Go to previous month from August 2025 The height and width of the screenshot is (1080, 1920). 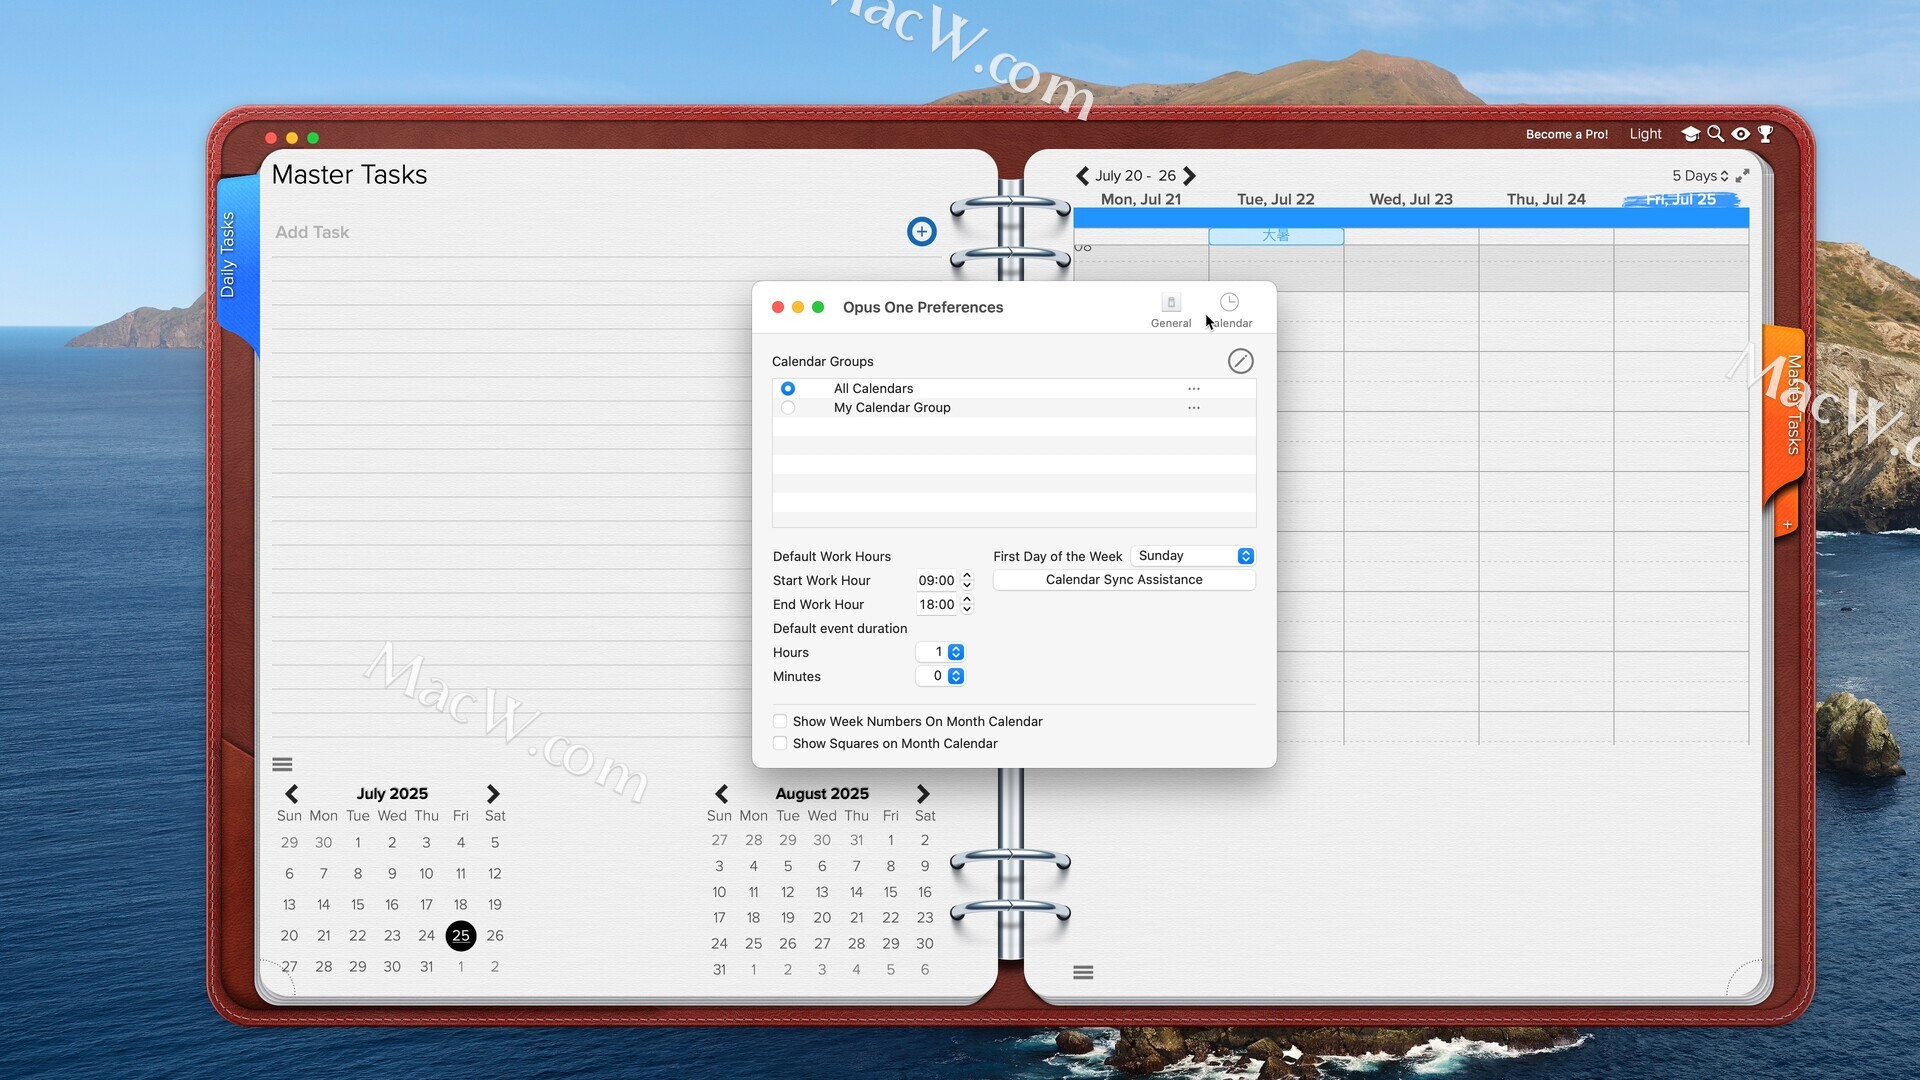point(721,794)
